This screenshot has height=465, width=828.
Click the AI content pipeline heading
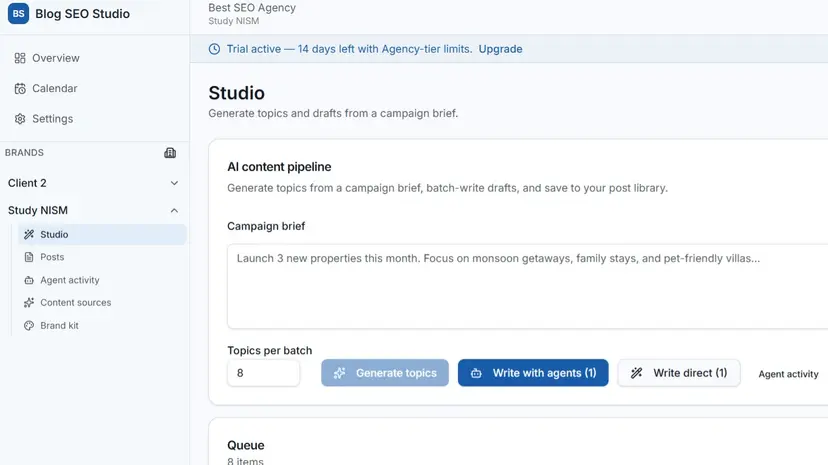[279, 167]
